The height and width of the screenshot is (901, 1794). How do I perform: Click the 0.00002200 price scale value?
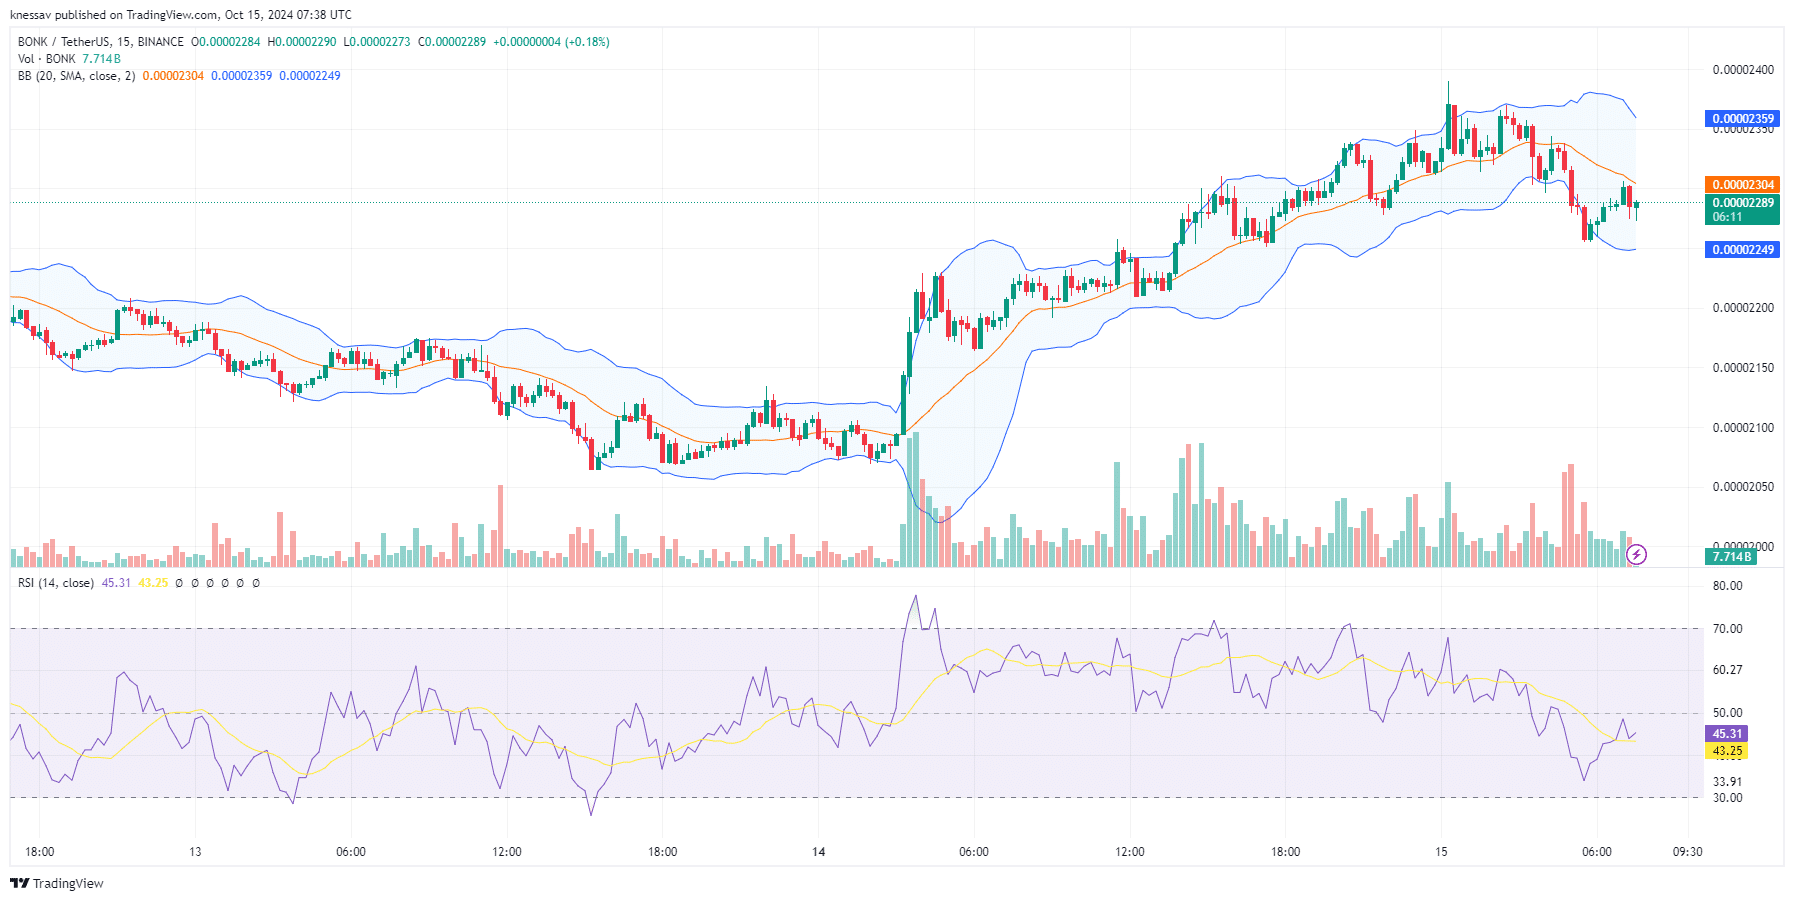[x=1743, y=308]
